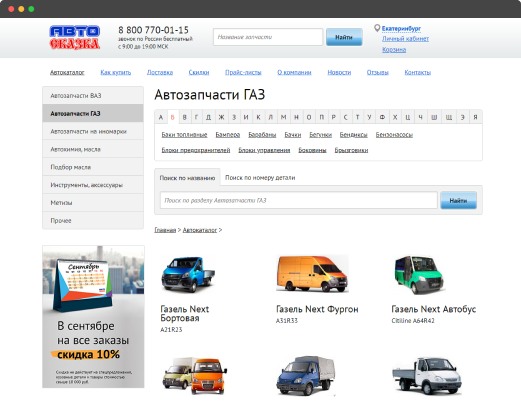
Task: Open Личный кабинет link
Action: pyautogui.click(x=405, y=39)
